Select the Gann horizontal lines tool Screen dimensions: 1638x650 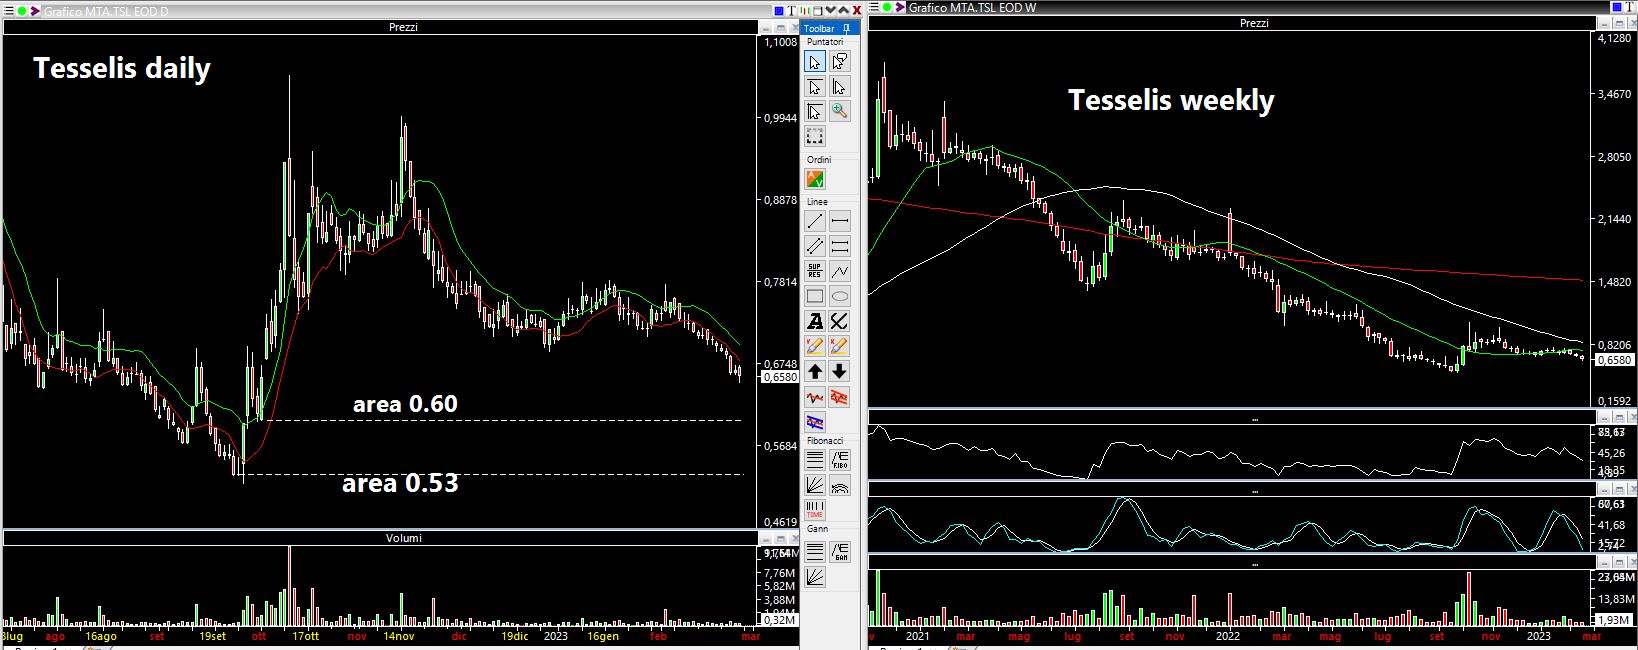(815, 551)
